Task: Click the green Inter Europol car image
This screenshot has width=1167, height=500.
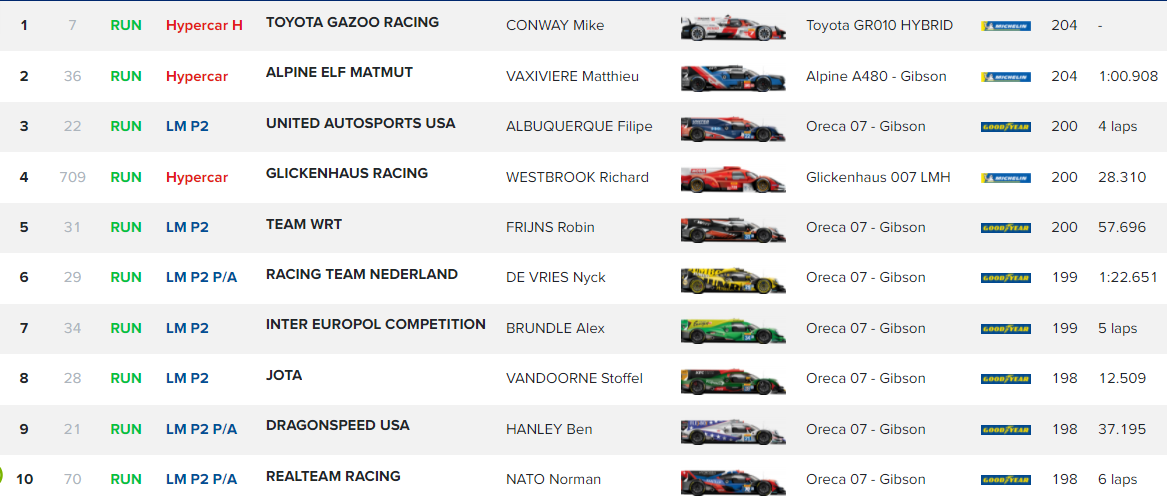Action: tap(733, 330)
